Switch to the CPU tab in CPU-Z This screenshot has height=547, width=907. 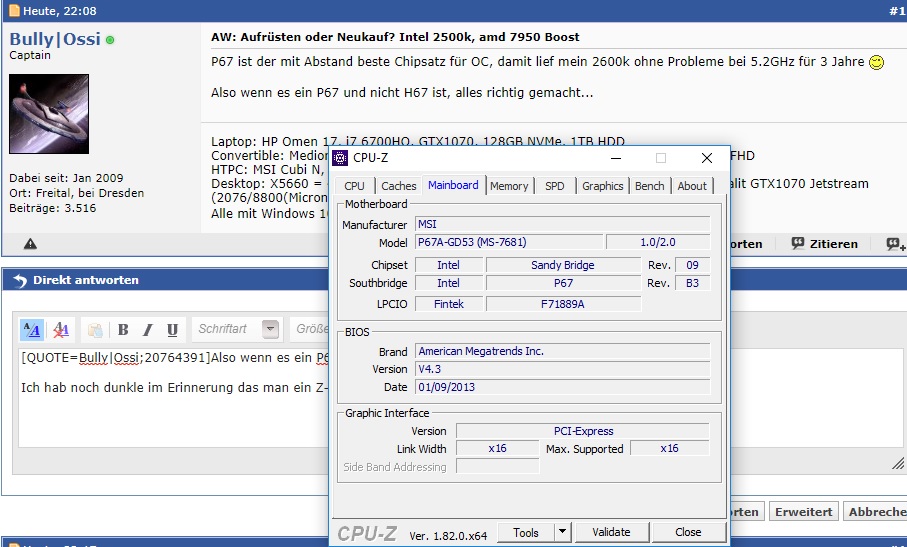pyautogui.click(x=354, y=186)
